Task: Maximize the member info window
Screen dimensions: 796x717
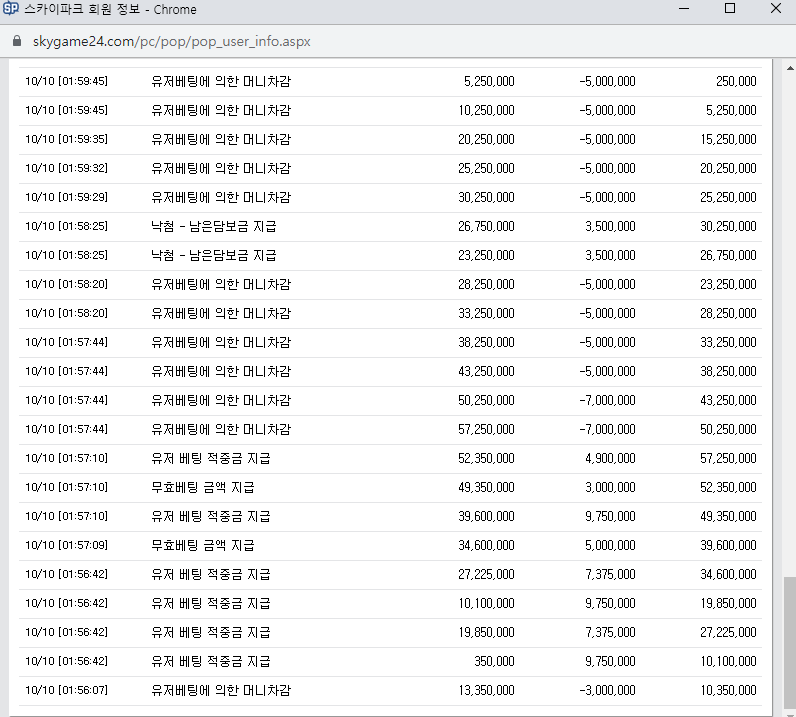Action: click(x=730, y=10)
